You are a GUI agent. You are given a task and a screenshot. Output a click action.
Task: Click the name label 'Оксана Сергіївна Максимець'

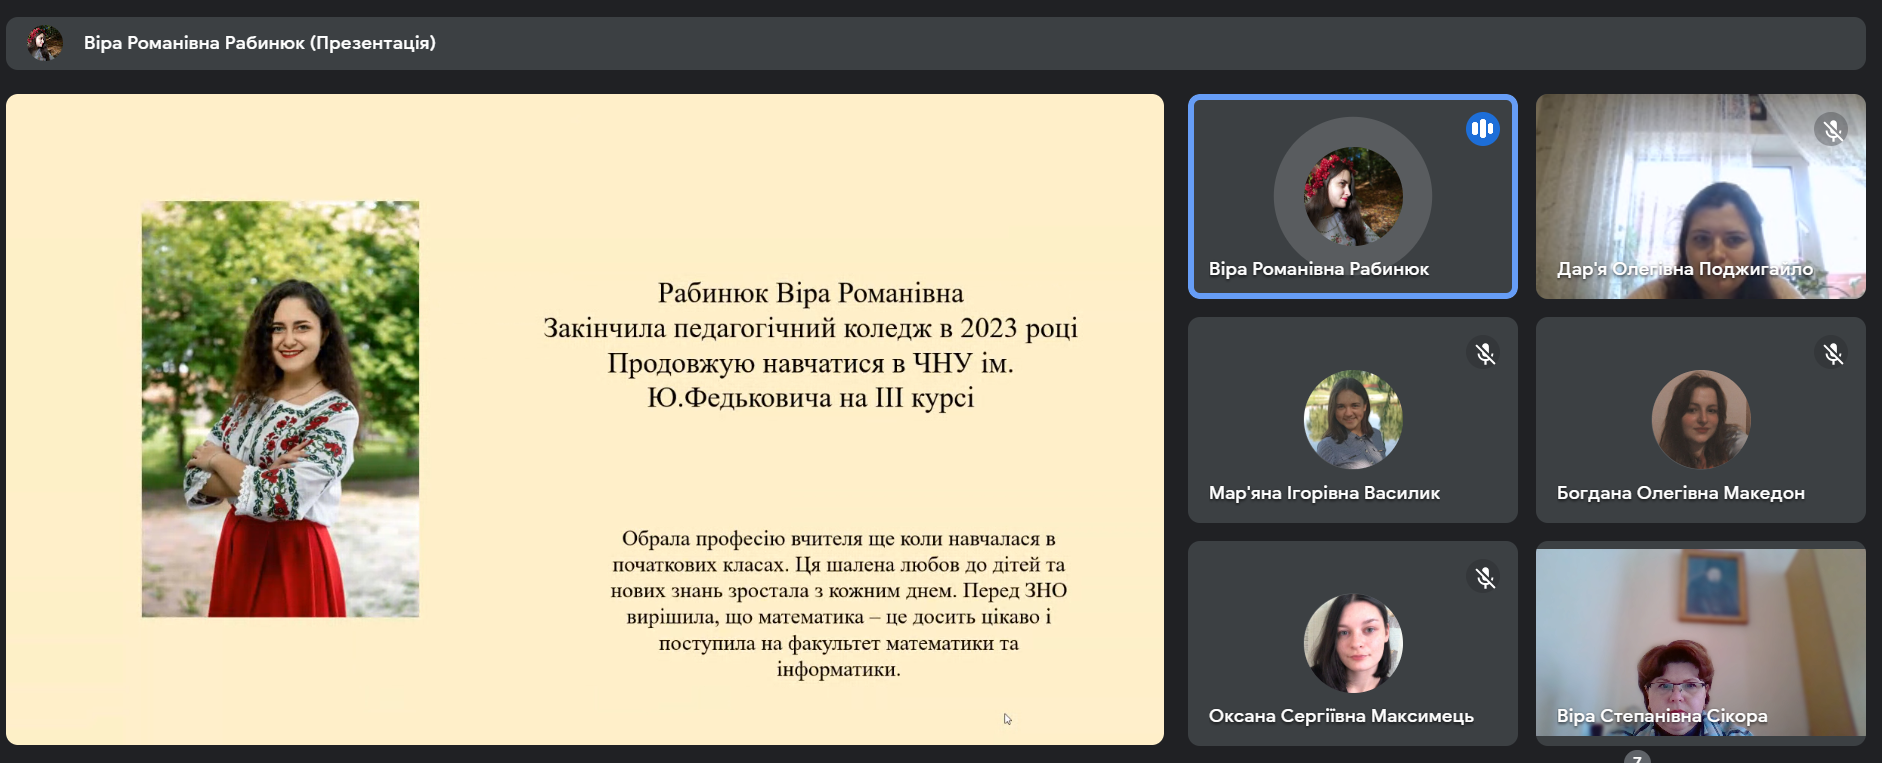(1341, 716)
